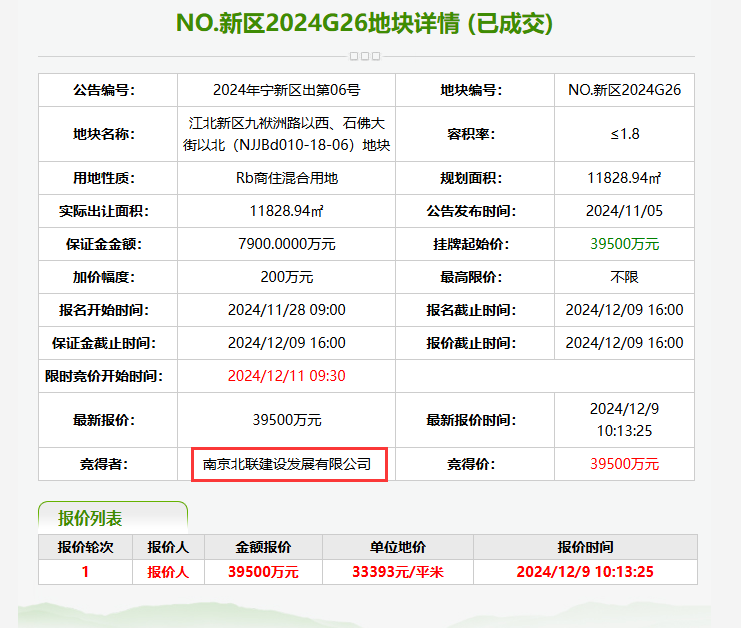This screenshot has width=741, height=628.
Task: Click green listing start price 39500万元
Action: pos(624,244)
